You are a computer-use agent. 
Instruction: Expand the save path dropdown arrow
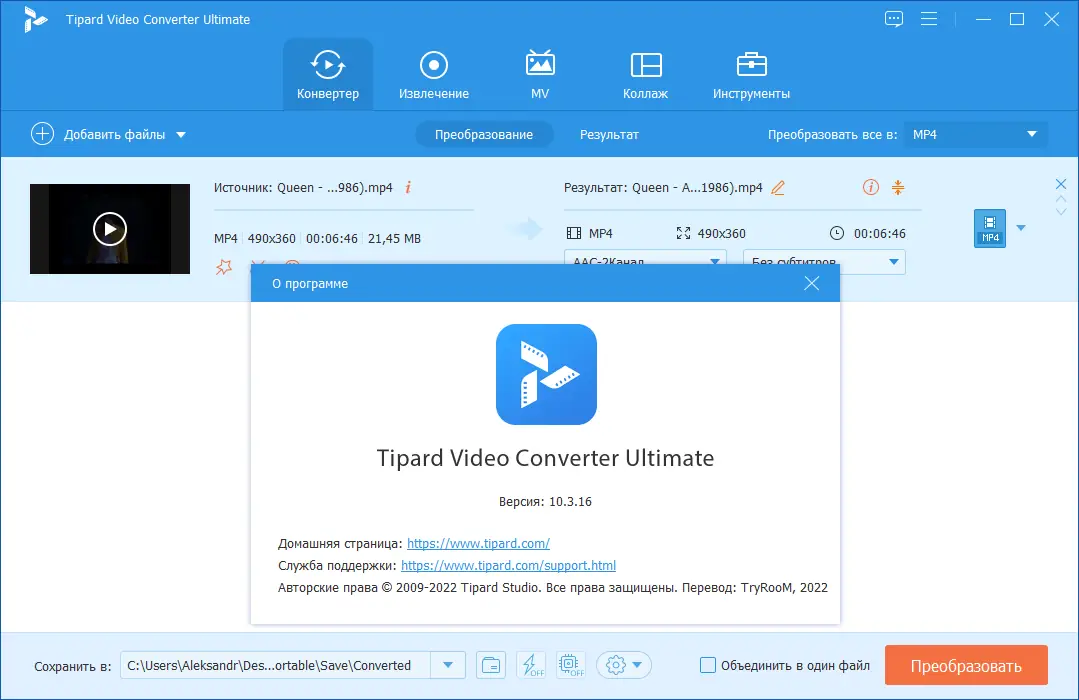[x=448, y=665]
